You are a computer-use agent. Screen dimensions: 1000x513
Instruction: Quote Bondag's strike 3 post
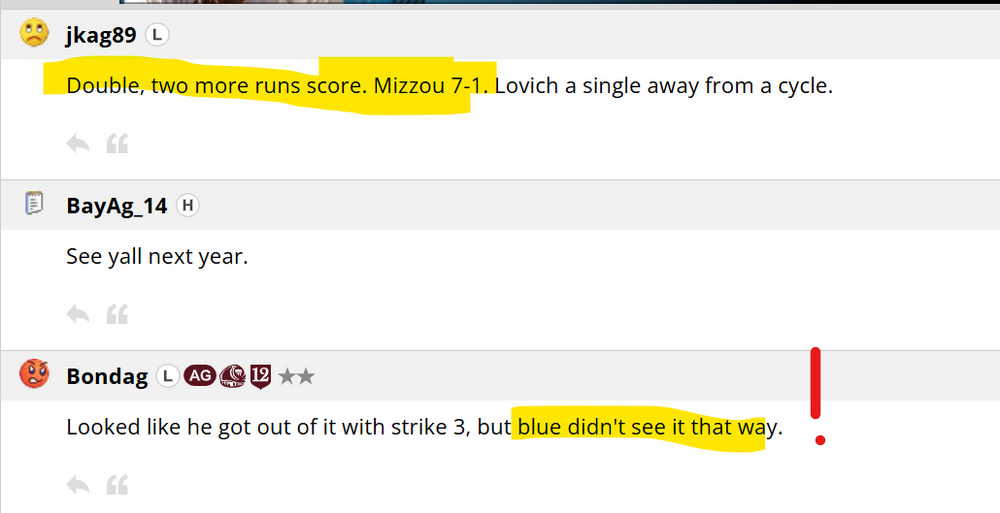(117, 485)
